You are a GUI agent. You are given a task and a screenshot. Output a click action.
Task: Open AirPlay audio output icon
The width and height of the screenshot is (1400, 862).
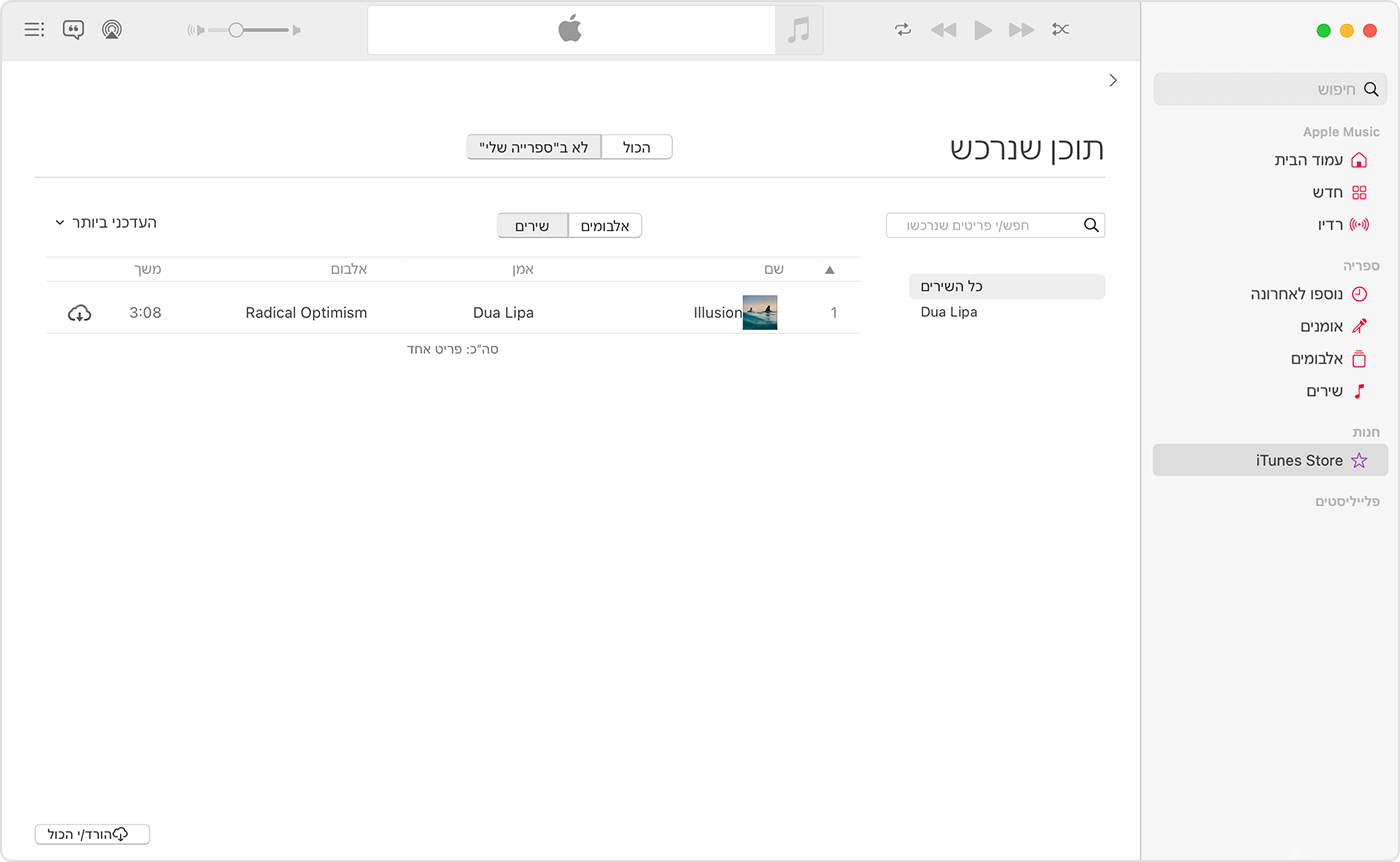112,30
